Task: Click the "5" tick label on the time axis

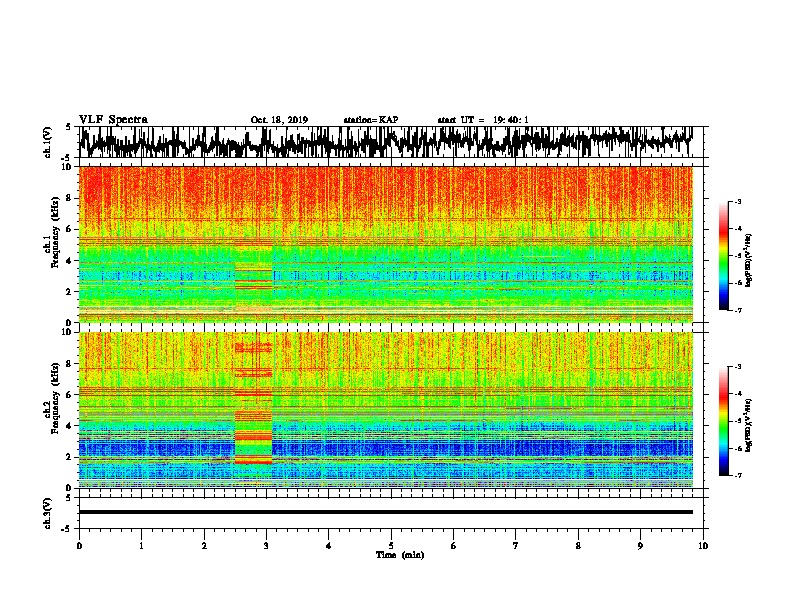Action: coord(391,546)
